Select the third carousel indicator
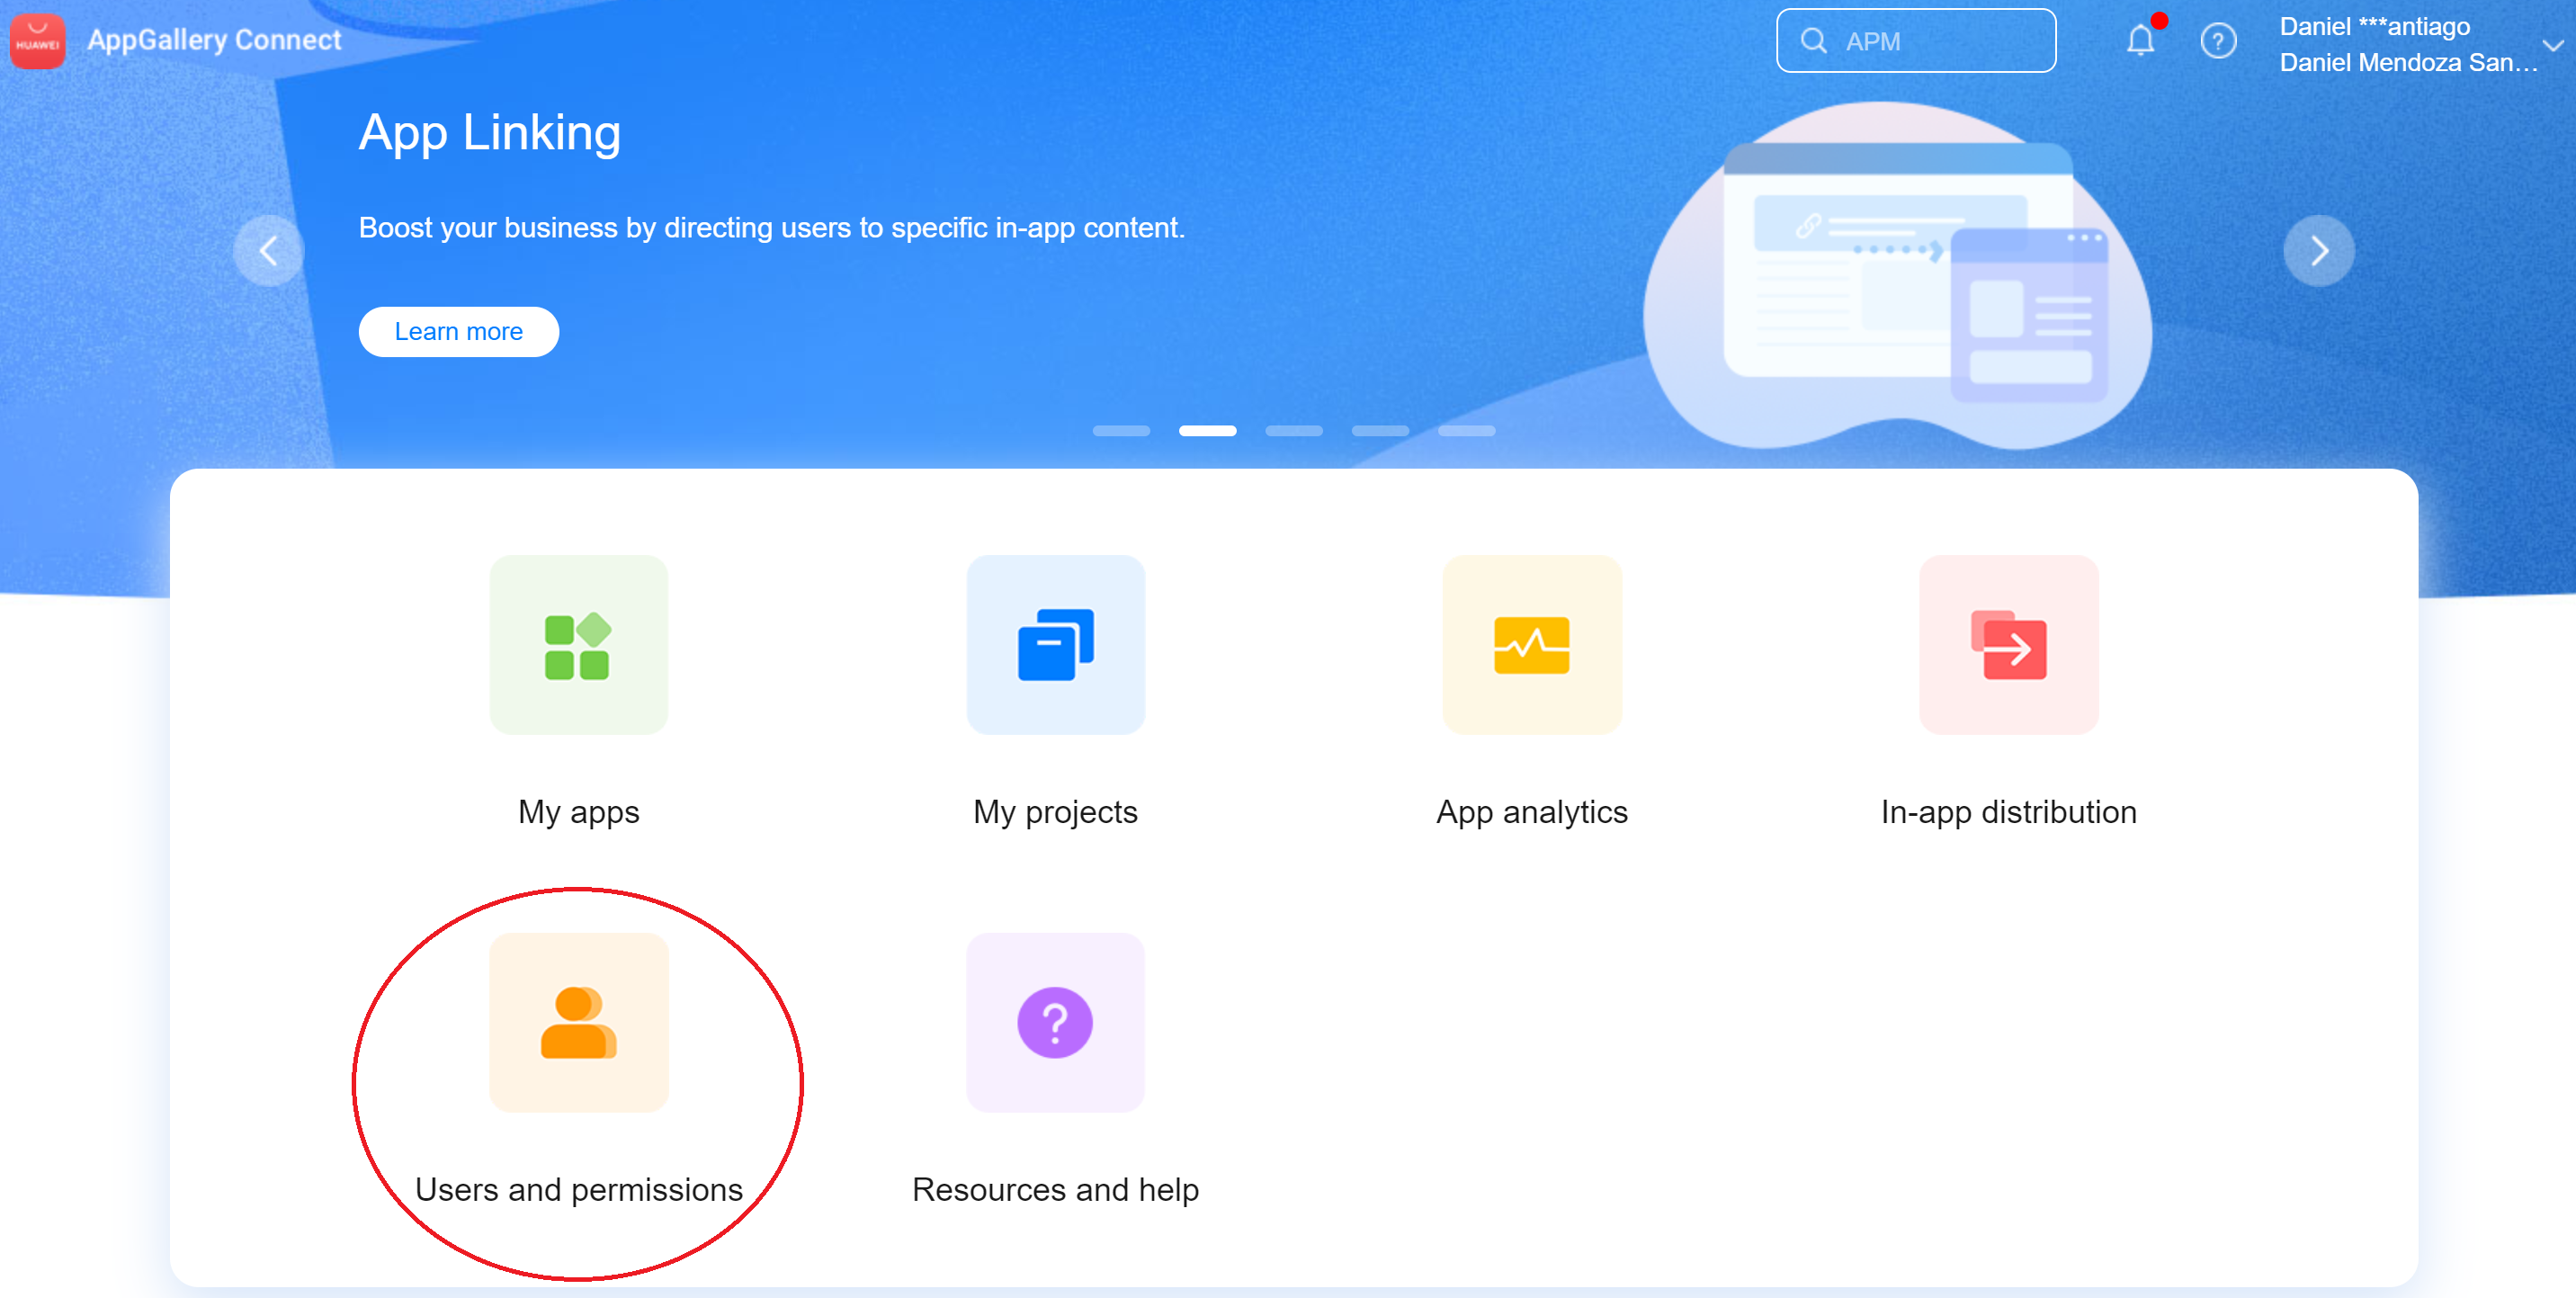The image size is (2576, 1298). click(1293, 431)
